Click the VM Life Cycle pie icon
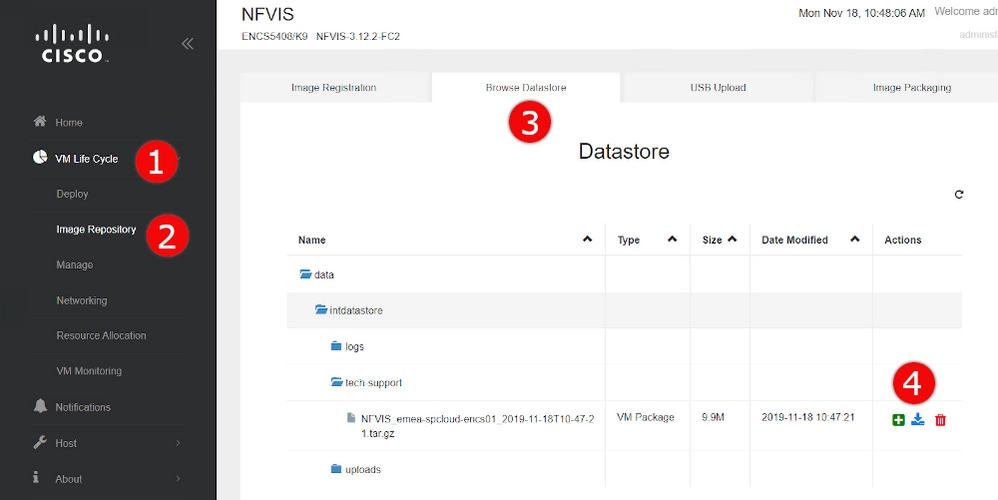 tap(40, 157)
